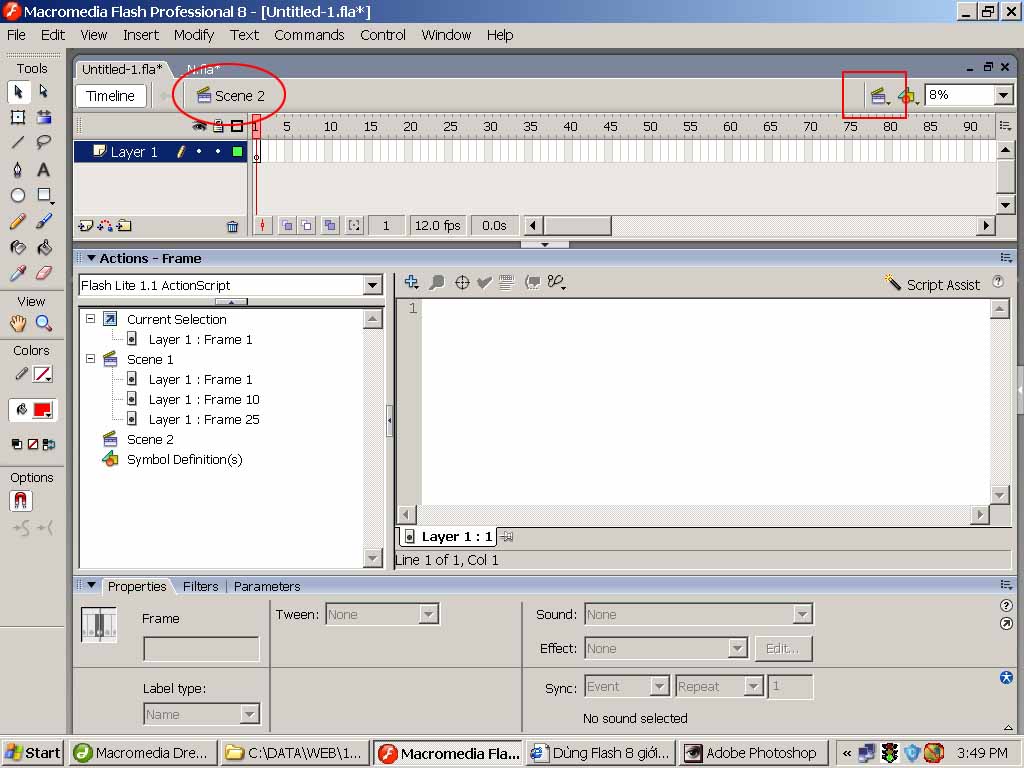
Task: Select the Brush tool
Action: (44, 221)
